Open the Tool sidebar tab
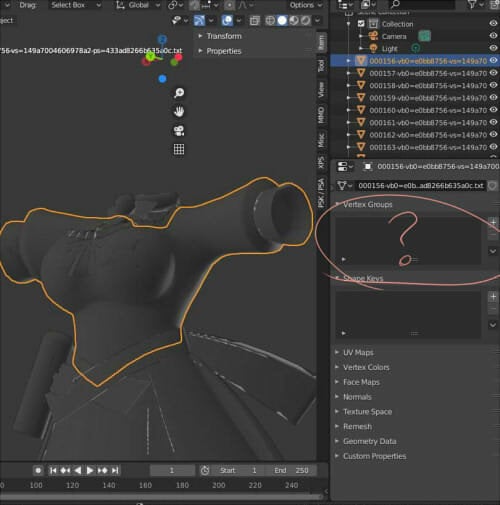 [x=321, y=66]
